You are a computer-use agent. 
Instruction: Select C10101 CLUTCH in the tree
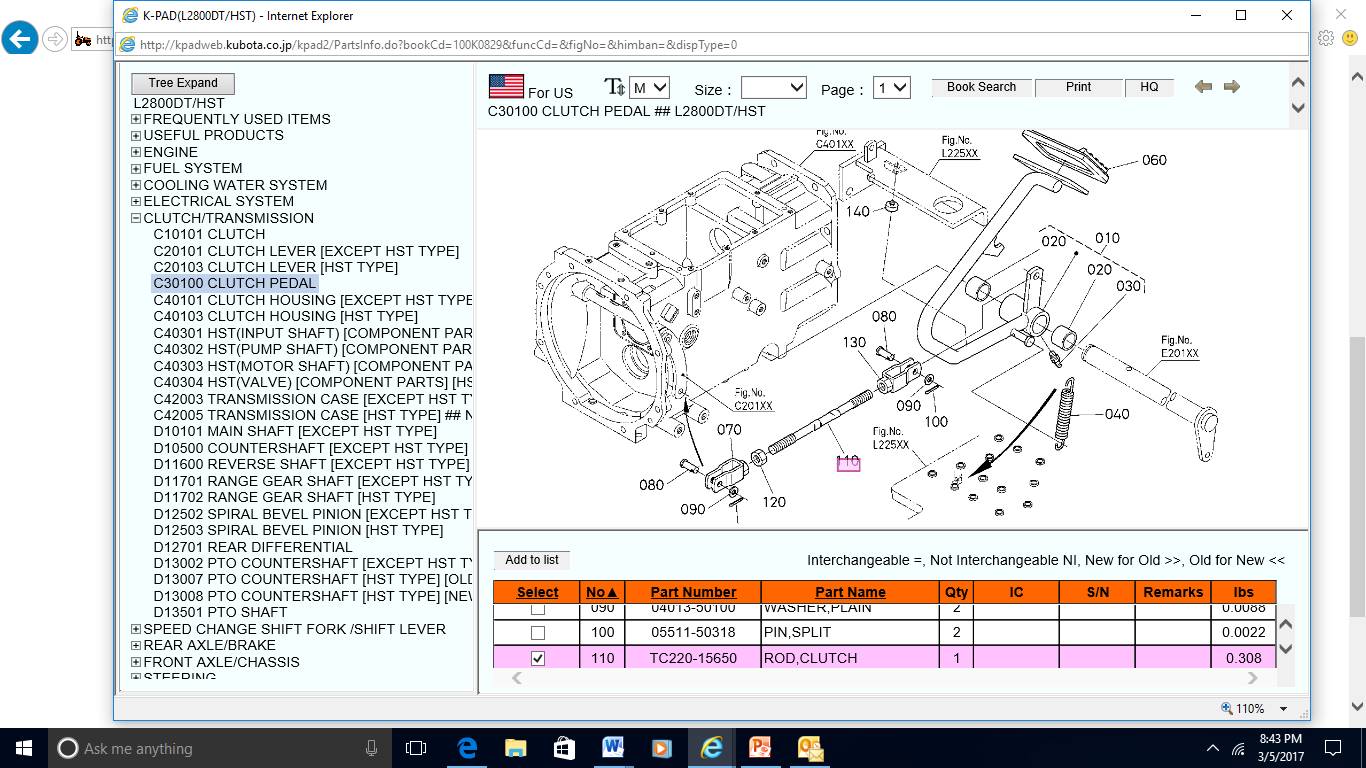pyautogui.click(x=209, y=234)
